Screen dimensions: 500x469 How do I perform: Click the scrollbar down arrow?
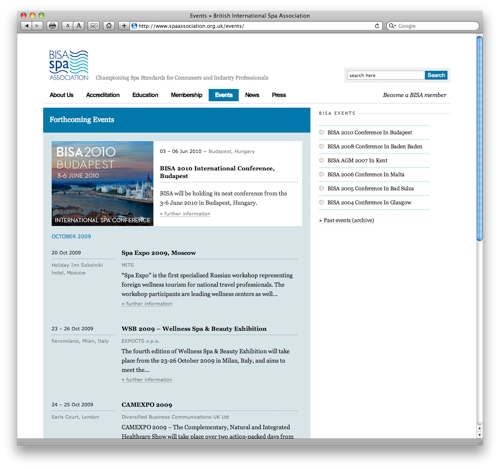[480, 435]
